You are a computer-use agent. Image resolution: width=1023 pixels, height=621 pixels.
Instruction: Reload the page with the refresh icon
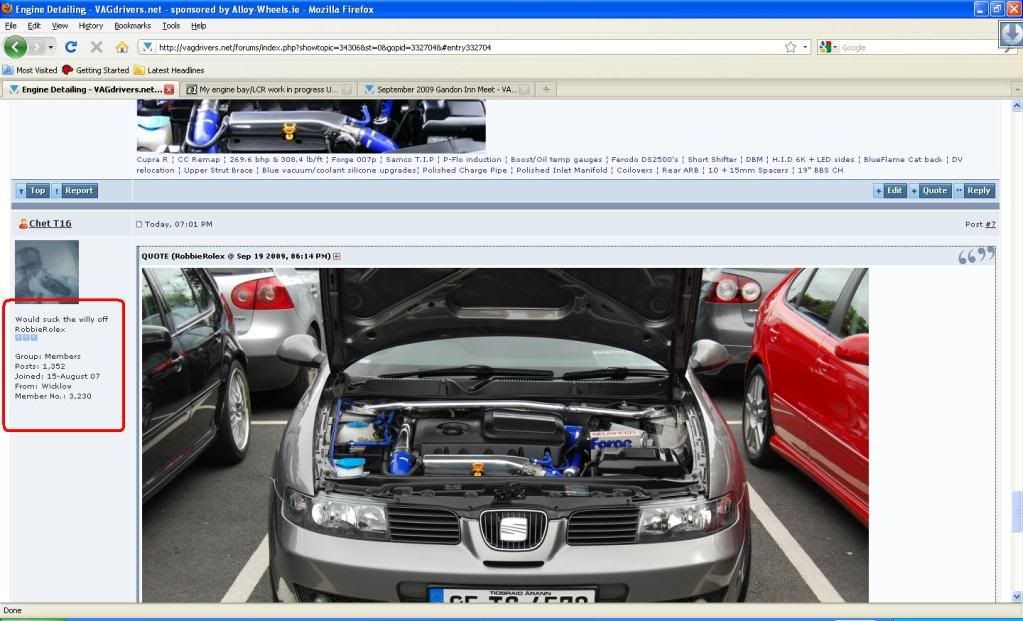coord(71,47)
